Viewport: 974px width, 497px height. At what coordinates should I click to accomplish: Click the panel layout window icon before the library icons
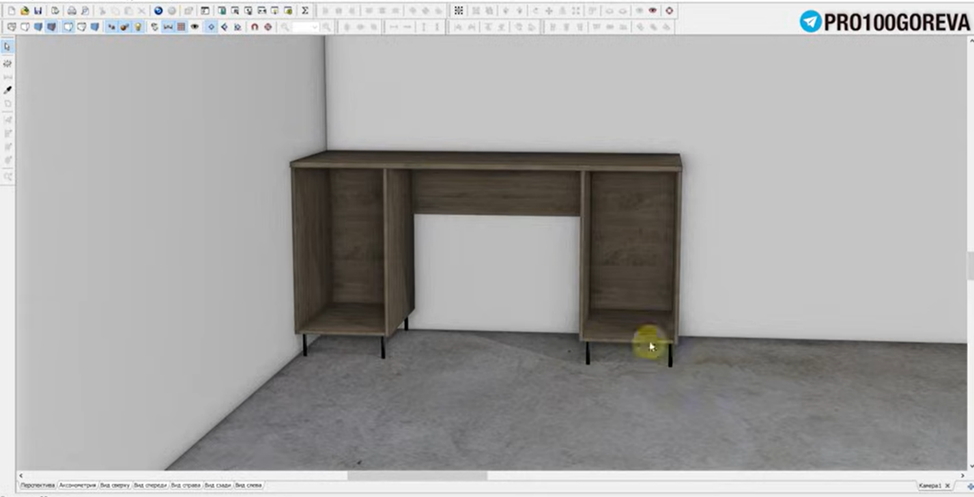[x=204, y=11]
